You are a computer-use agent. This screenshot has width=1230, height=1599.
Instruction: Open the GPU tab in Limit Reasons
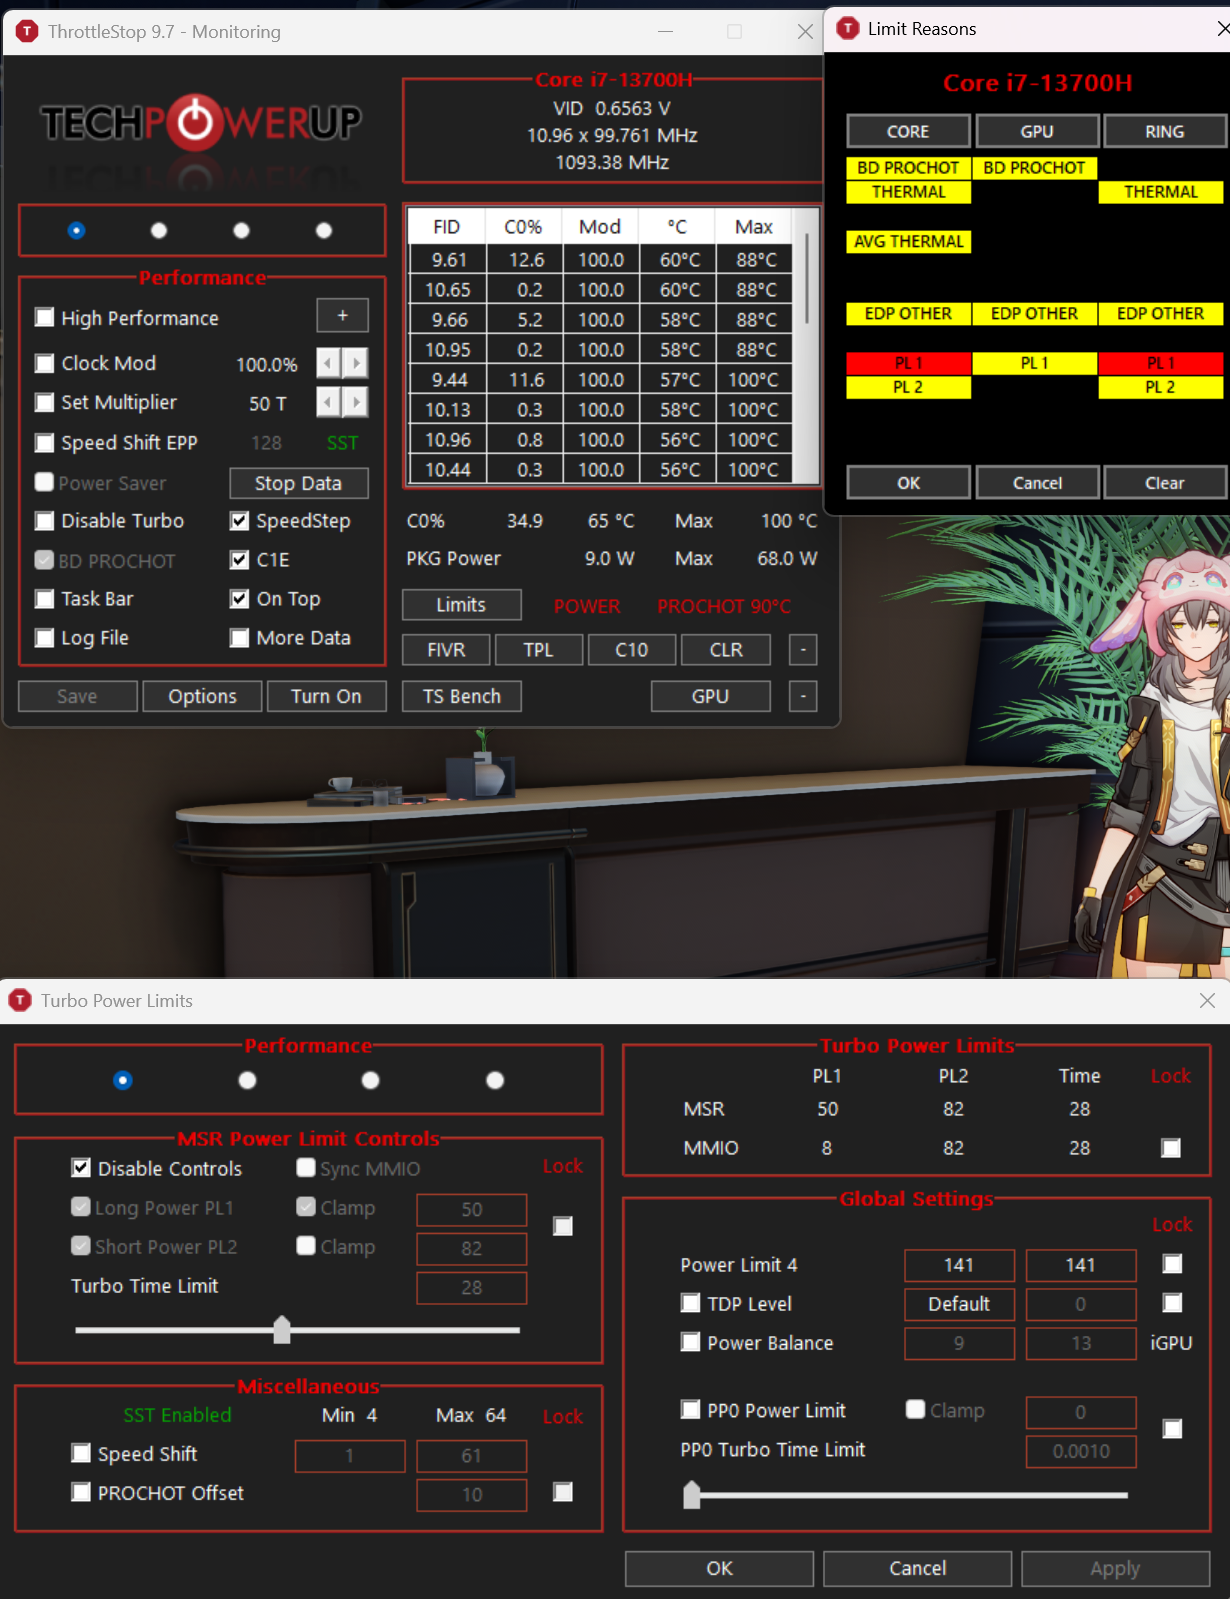click(x=1037, y=131)
